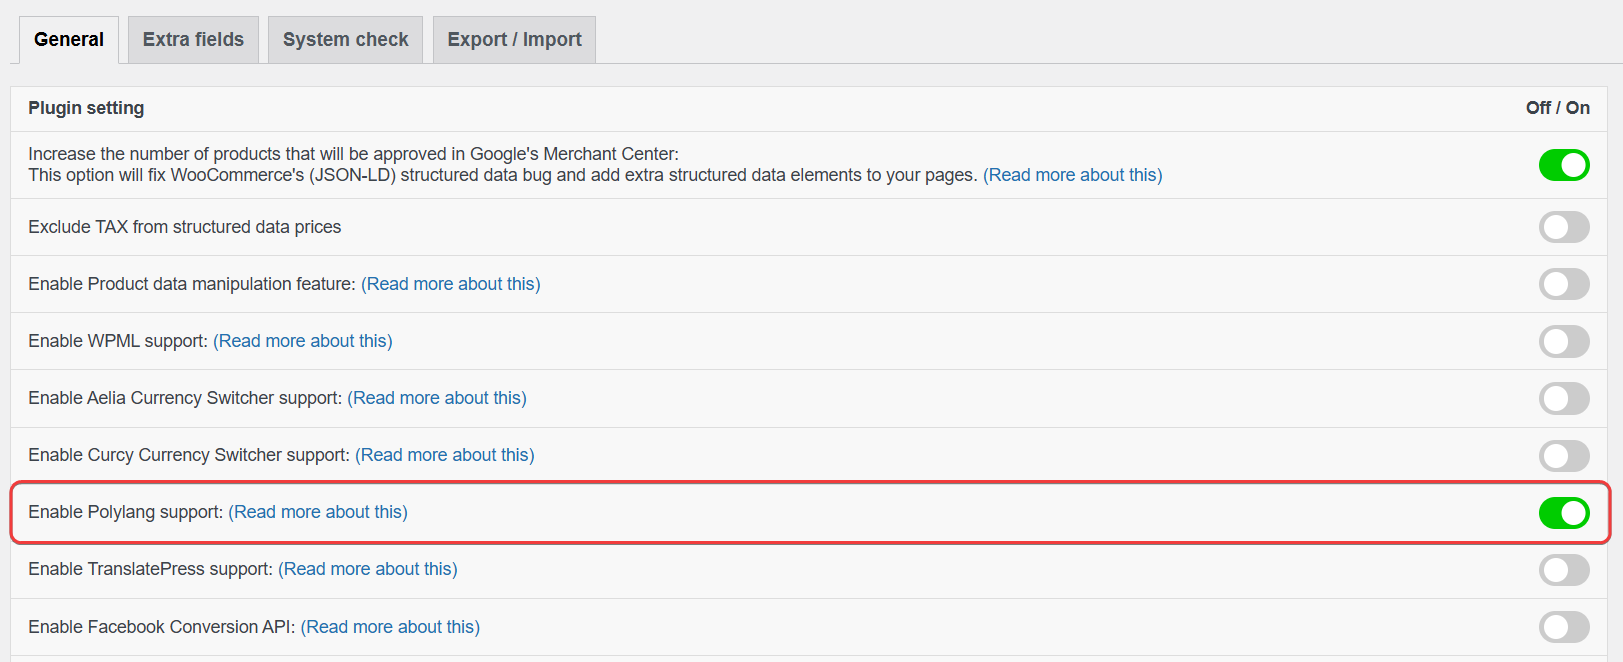Turn on Facebook Conversion API toggle
The image size is (1623, 662).
point(1563,627)
